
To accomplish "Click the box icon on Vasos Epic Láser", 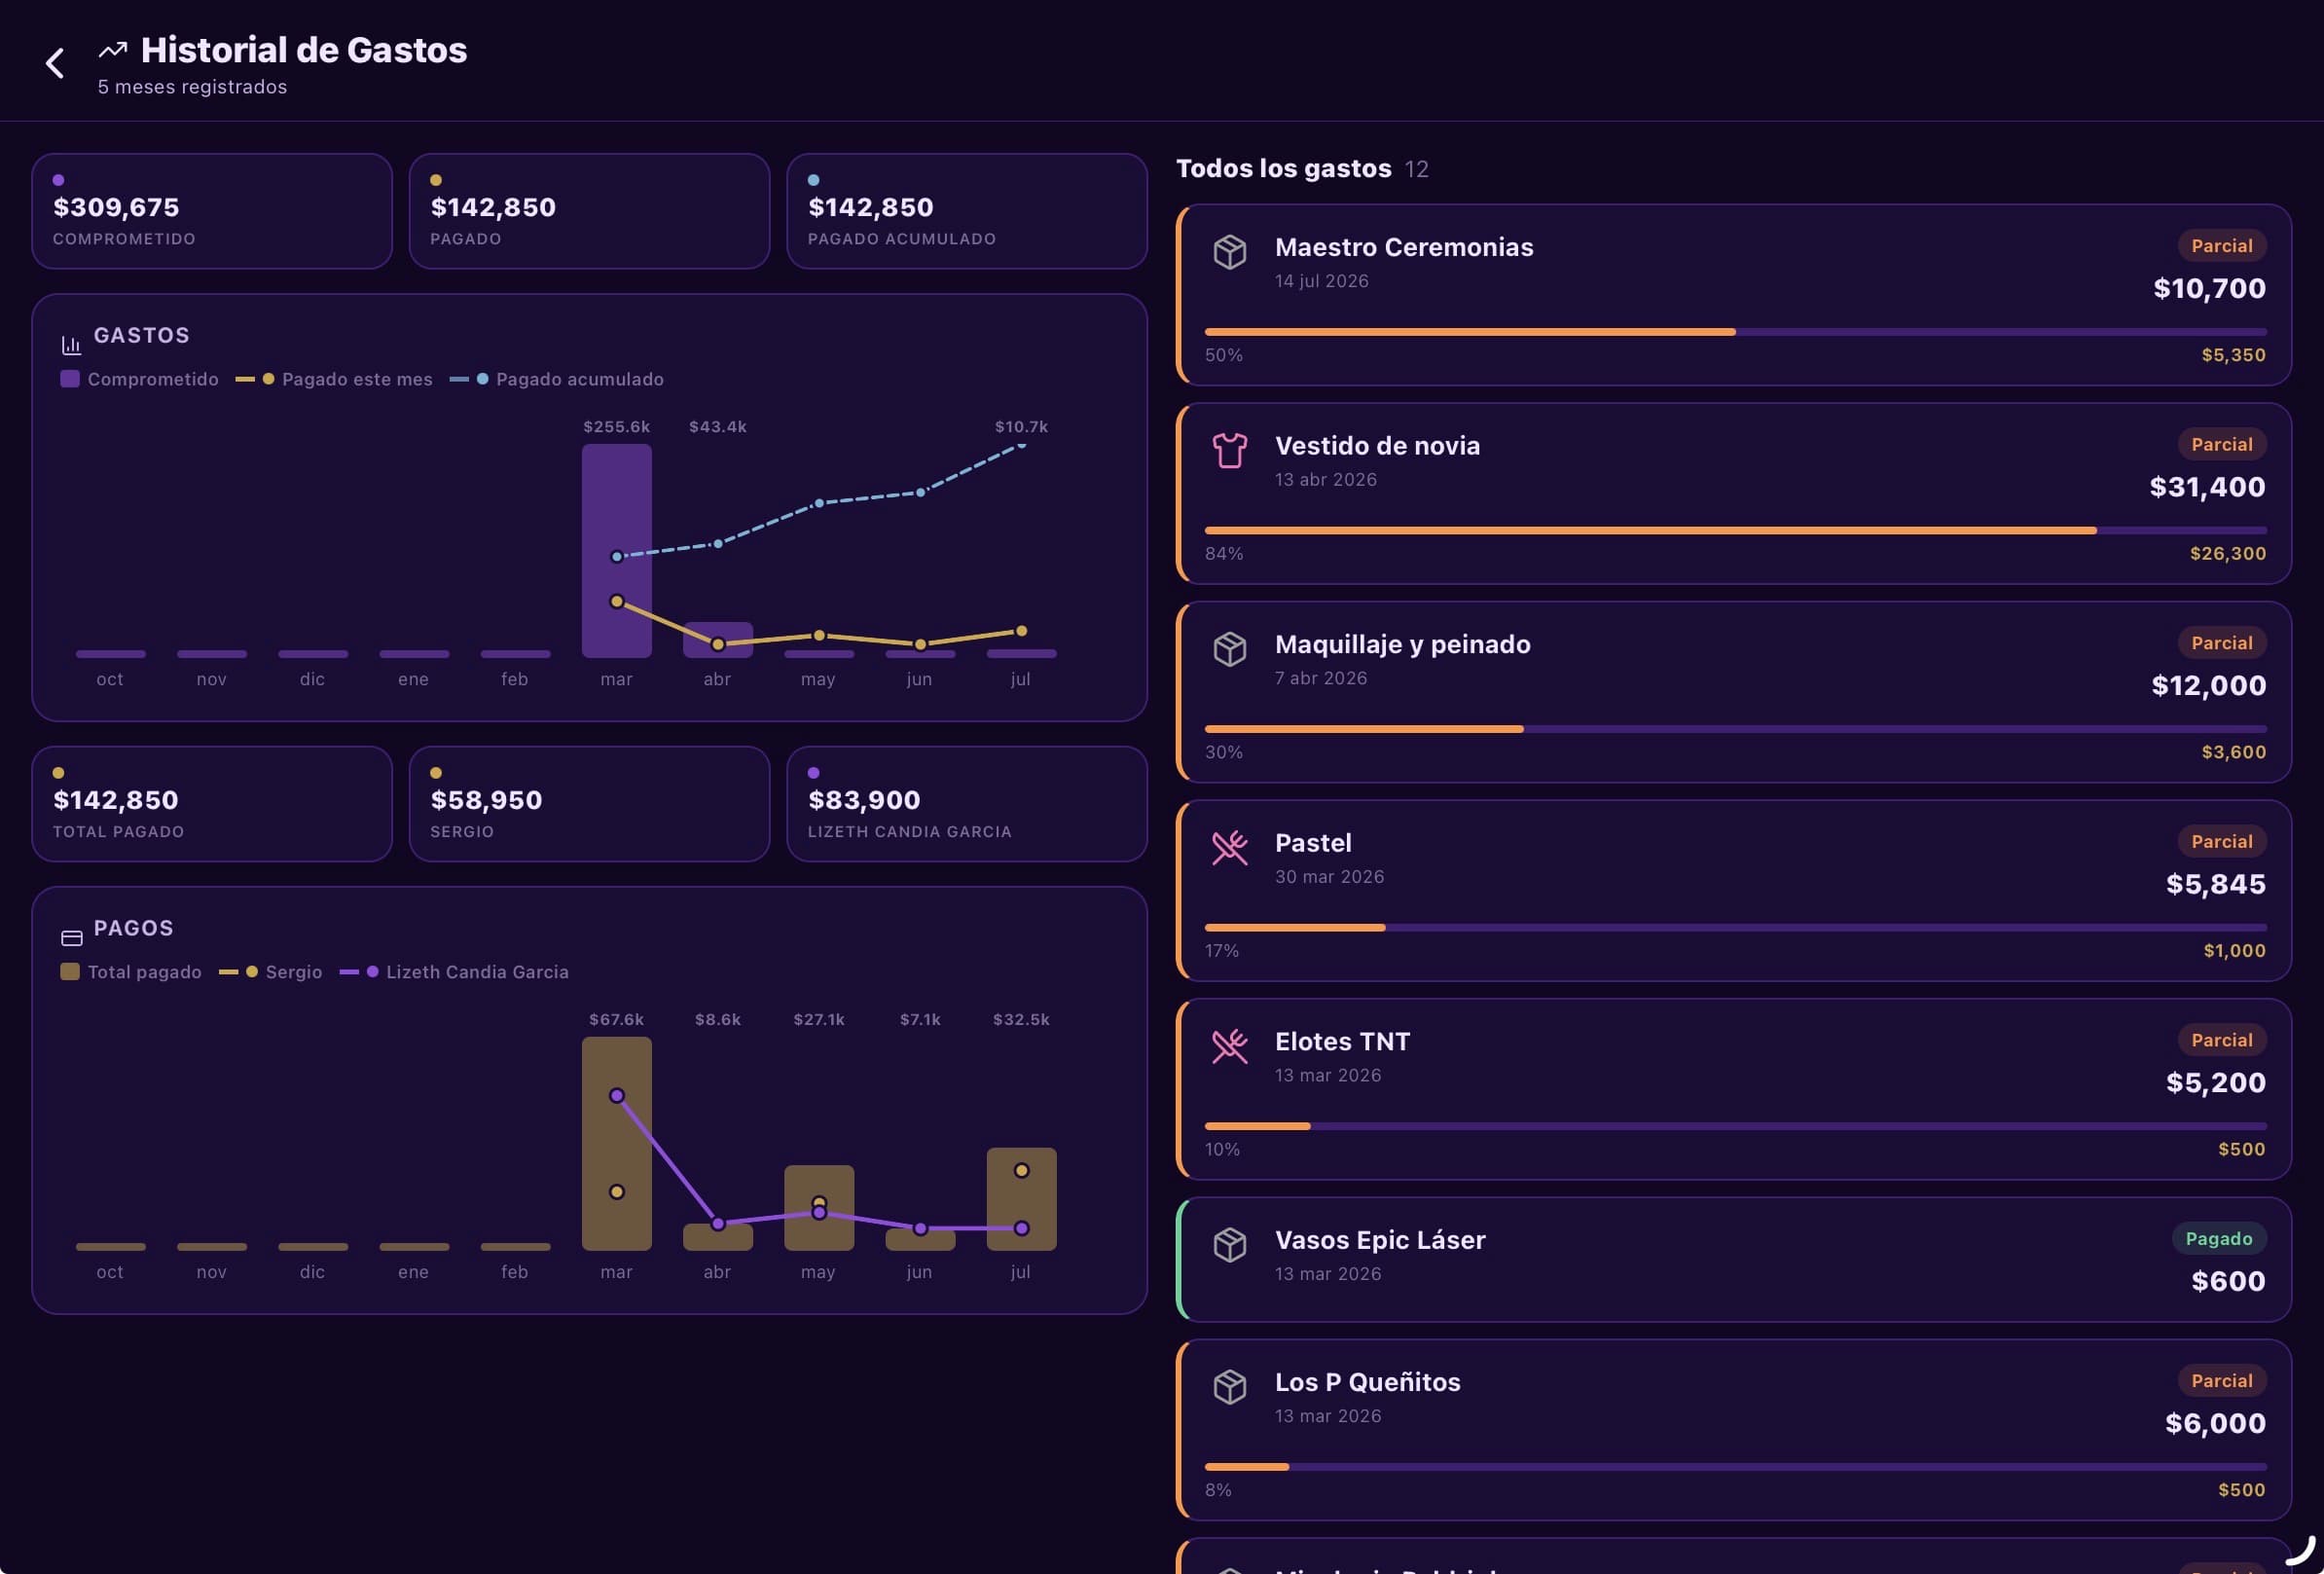I will pyautogui.click(x=1230, y=1245).
